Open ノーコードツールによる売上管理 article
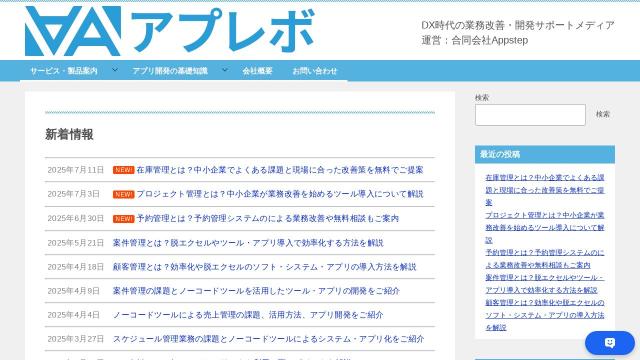The image size is (640, 360). point(248,315)
